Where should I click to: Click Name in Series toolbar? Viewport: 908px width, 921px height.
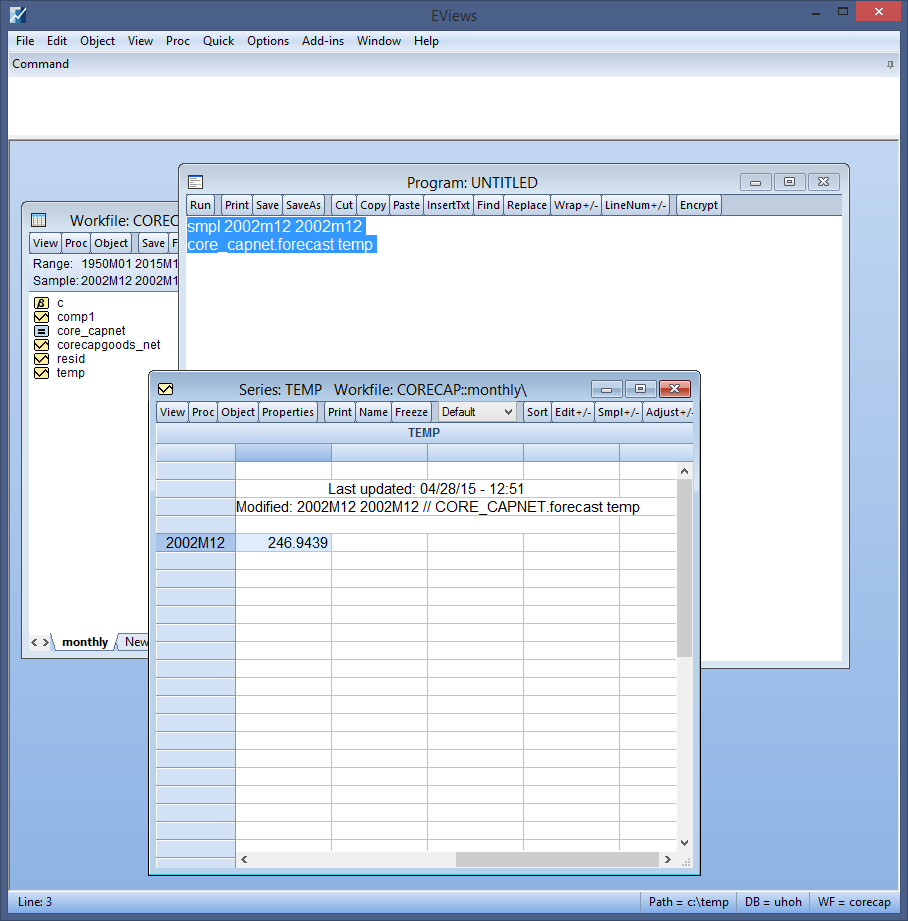click(x=374, y=412)
